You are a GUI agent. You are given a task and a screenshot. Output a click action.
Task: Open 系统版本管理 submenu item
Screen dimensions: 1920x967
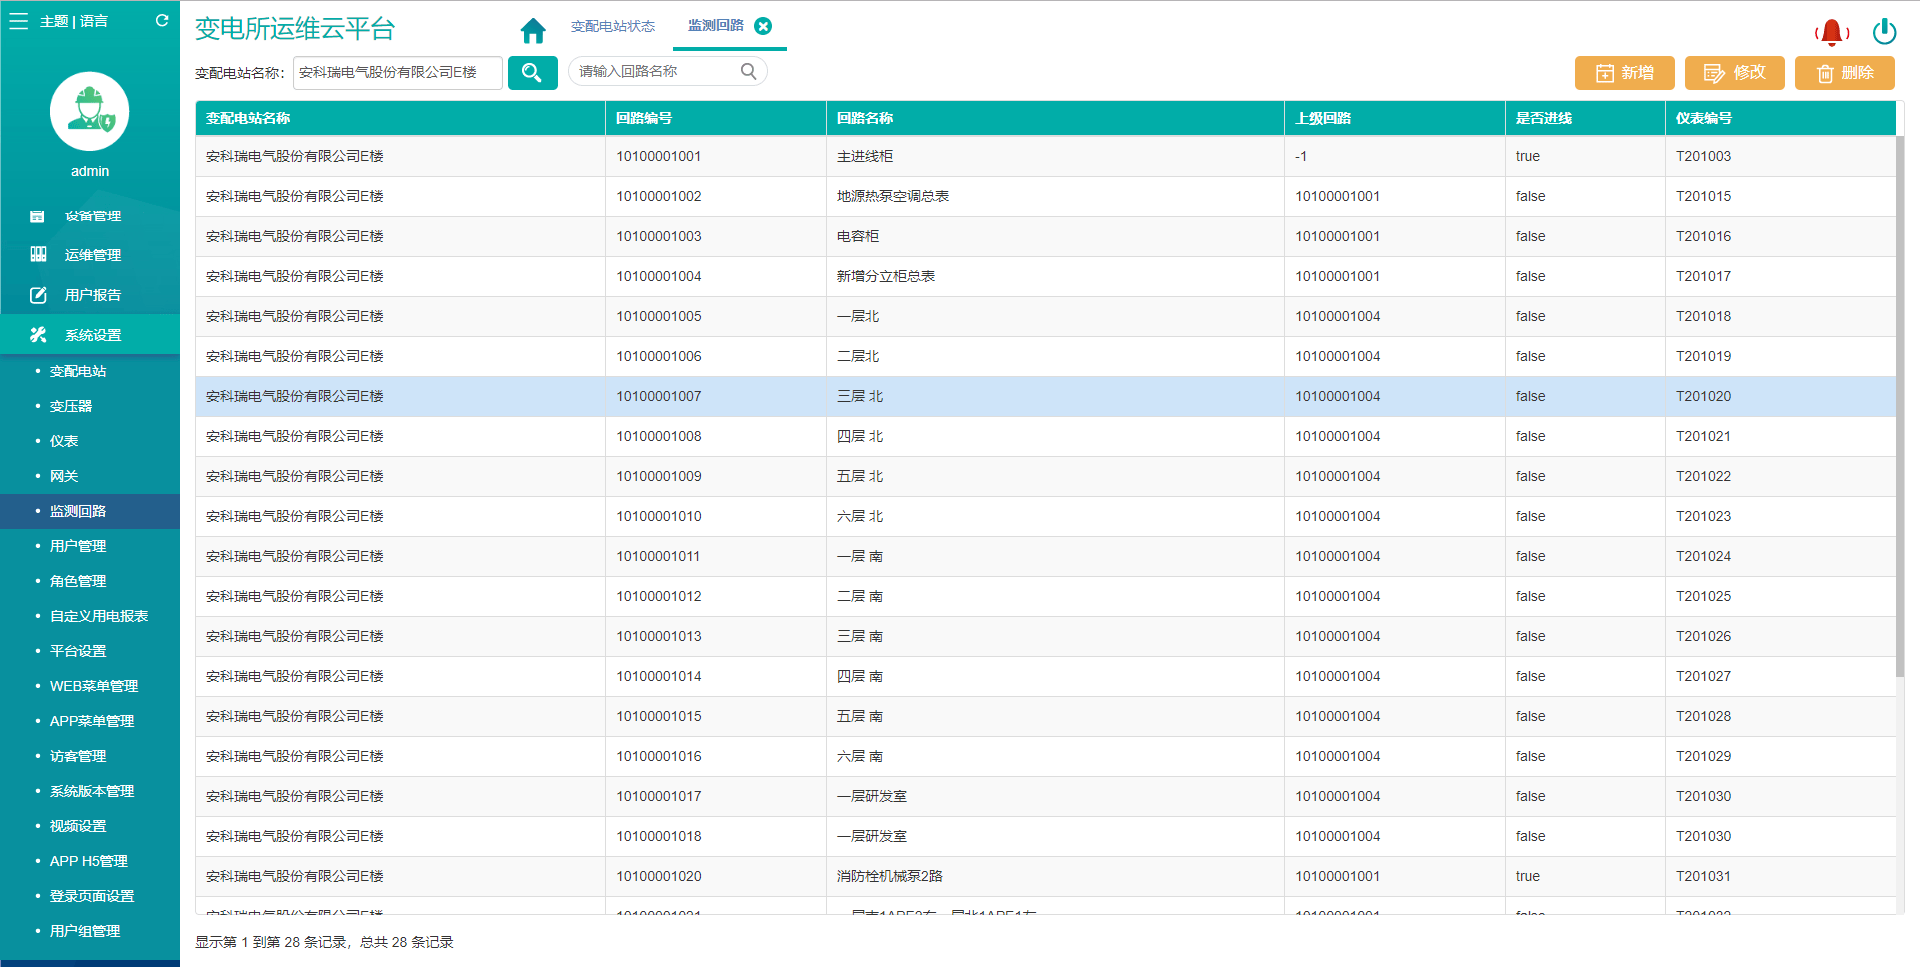coord(92,791)
